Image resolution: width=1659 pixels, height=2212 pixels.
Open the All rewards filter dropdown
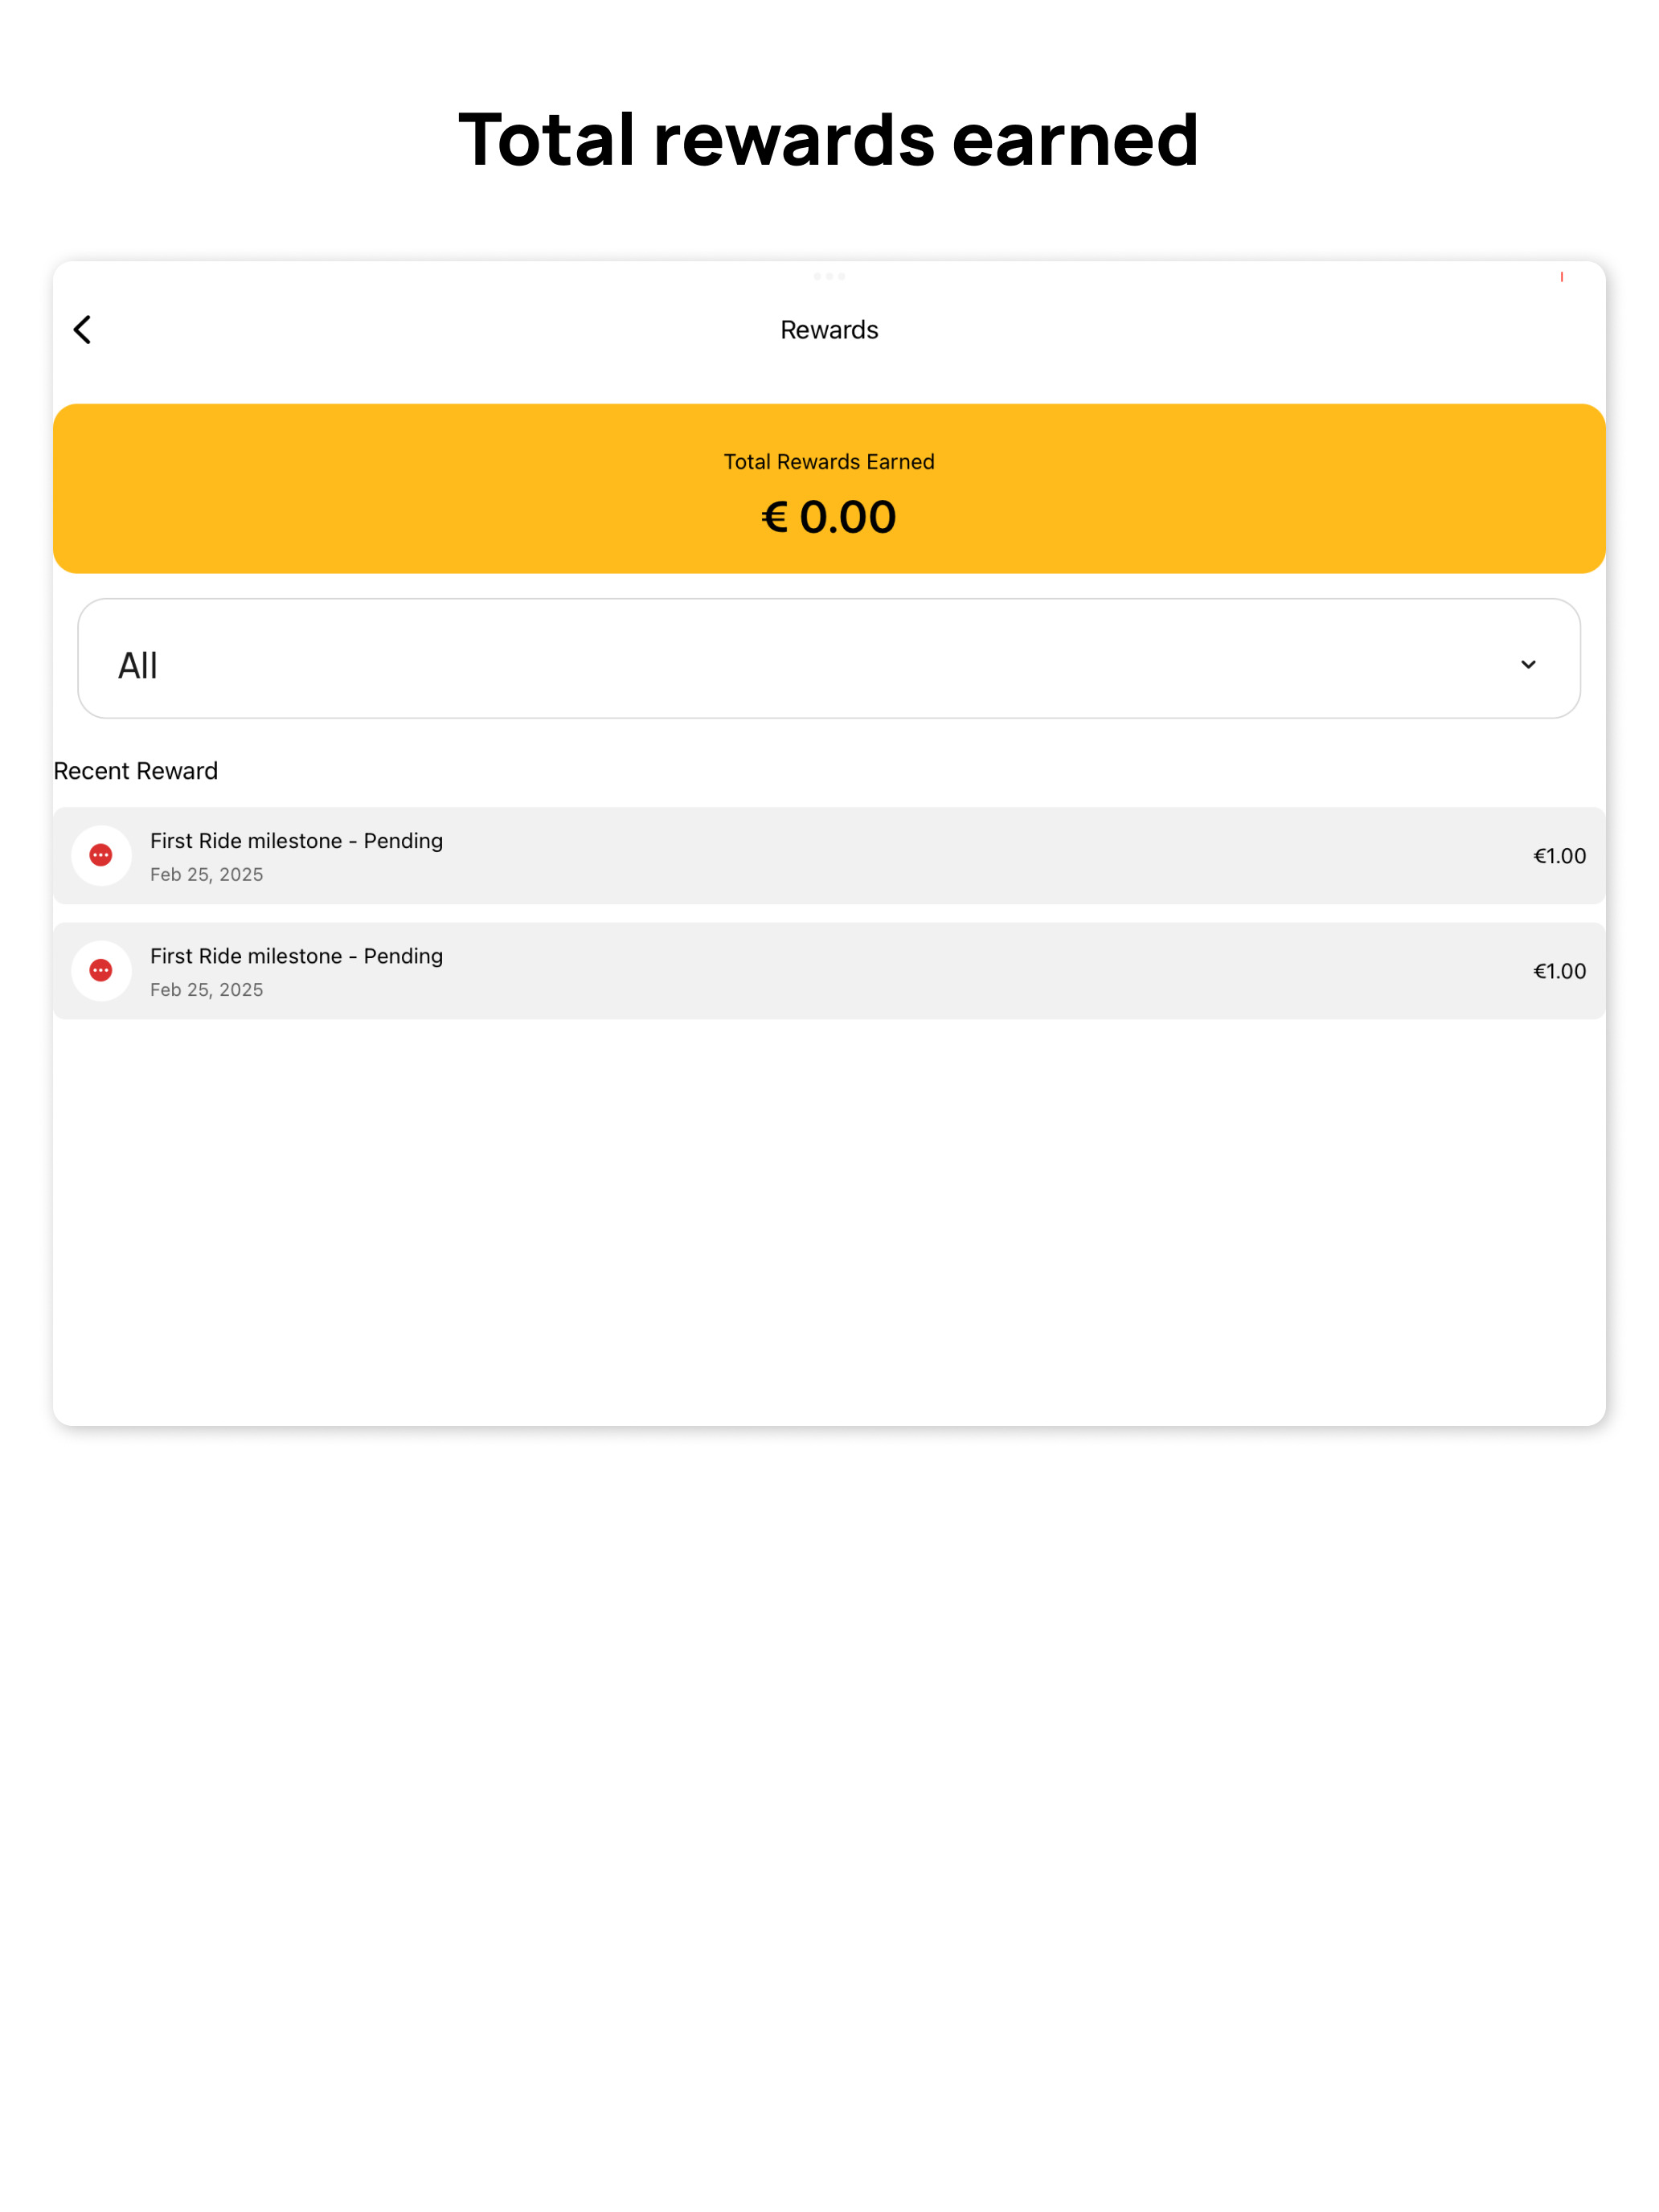829,658
